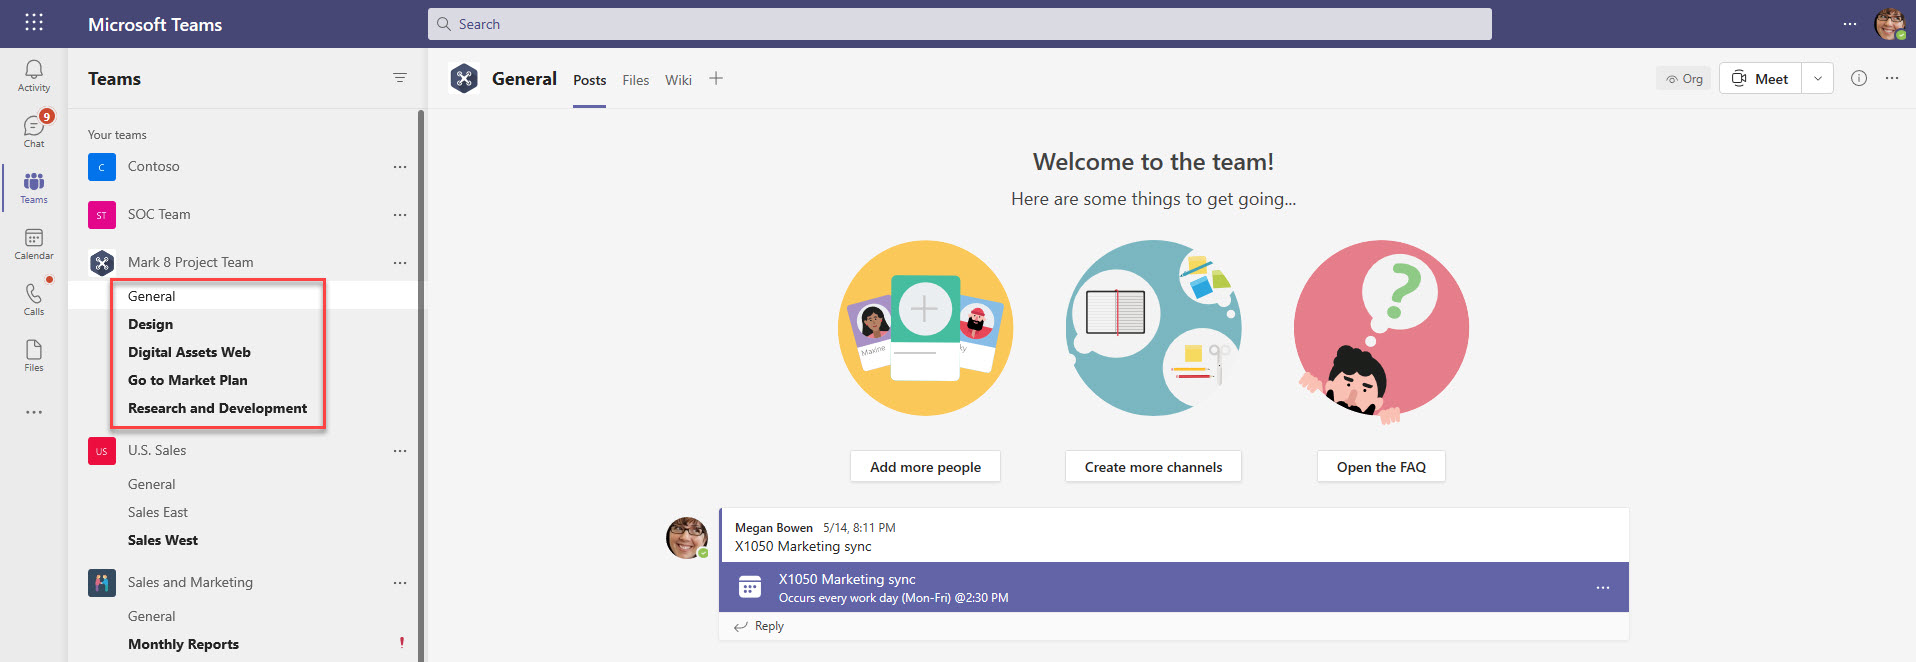Open more options on X1050 Marketing sync meeting
The height and width of the screenshot is (662, 1916).
1603,588
